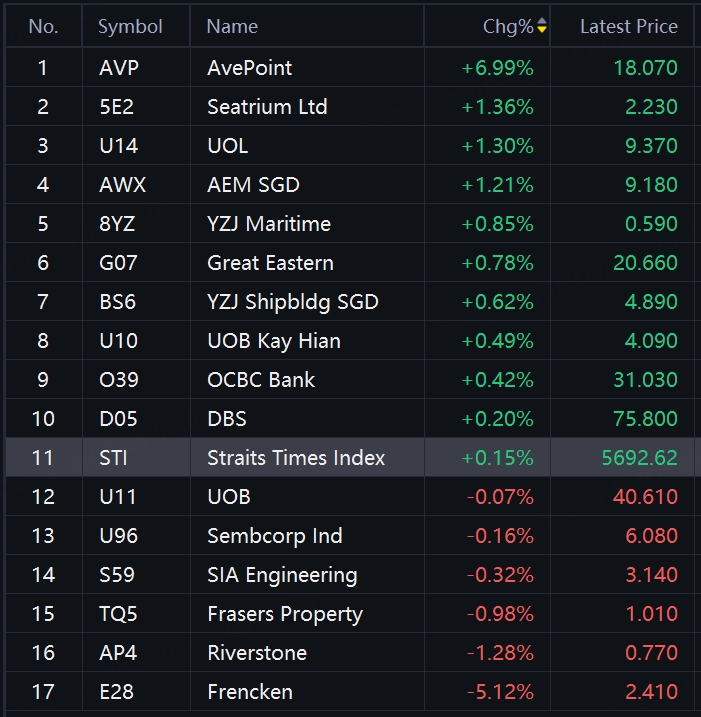Screen dimensions: 701x717
Task: Click the 9.180 latest price
Action: pos(651,185)
